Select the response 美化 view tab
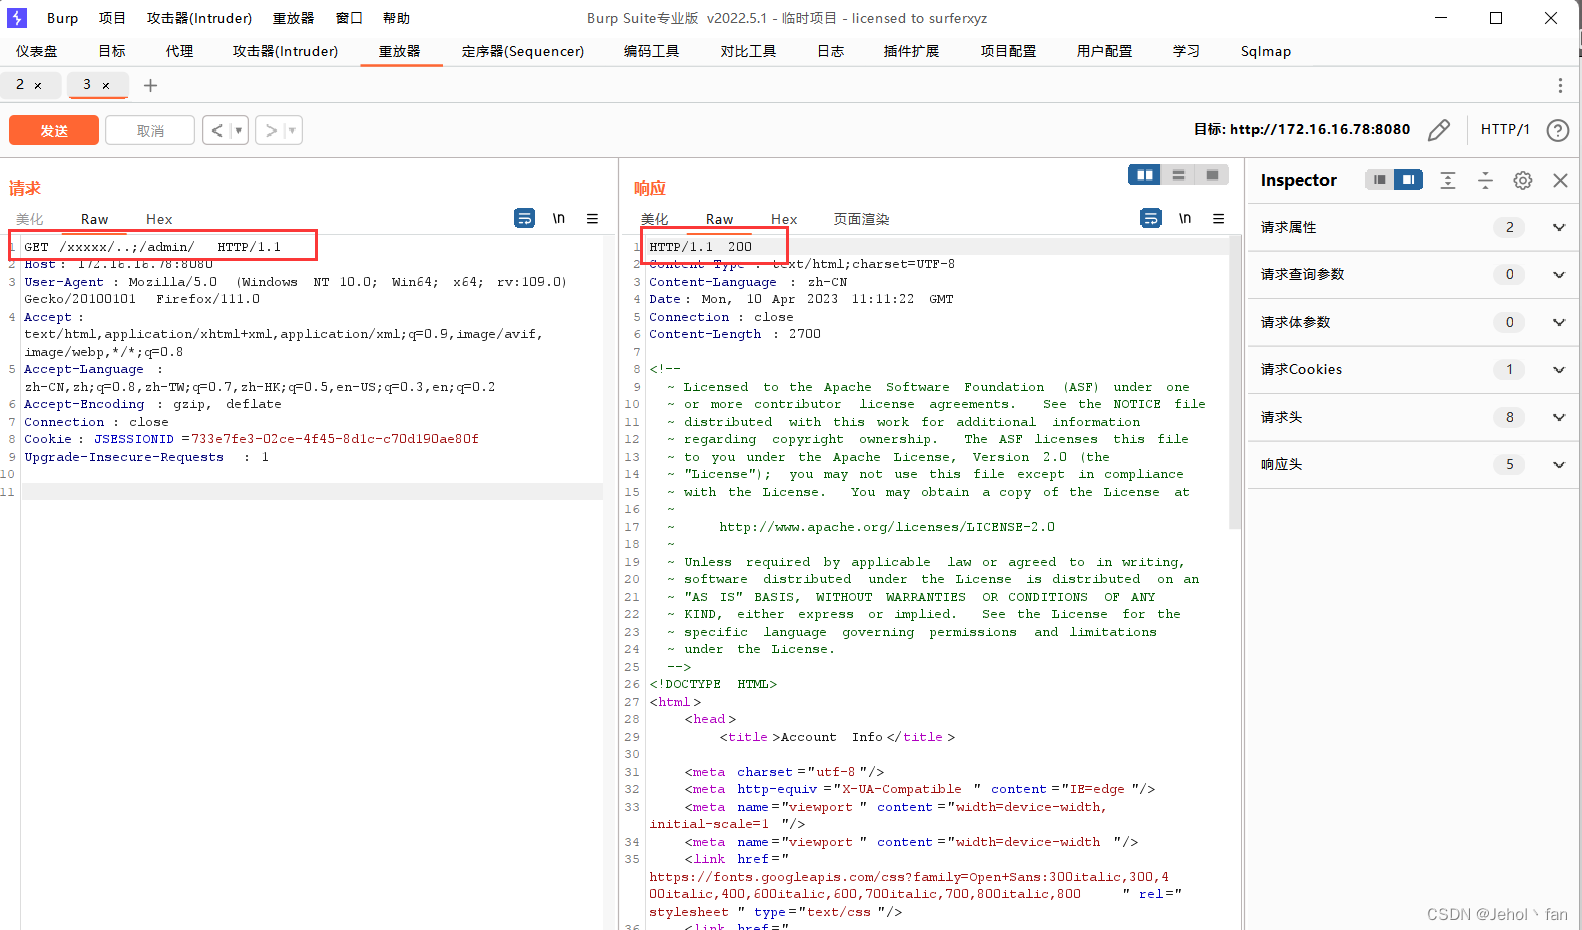Screen dimensions: 1582x930 coord(655,219)
